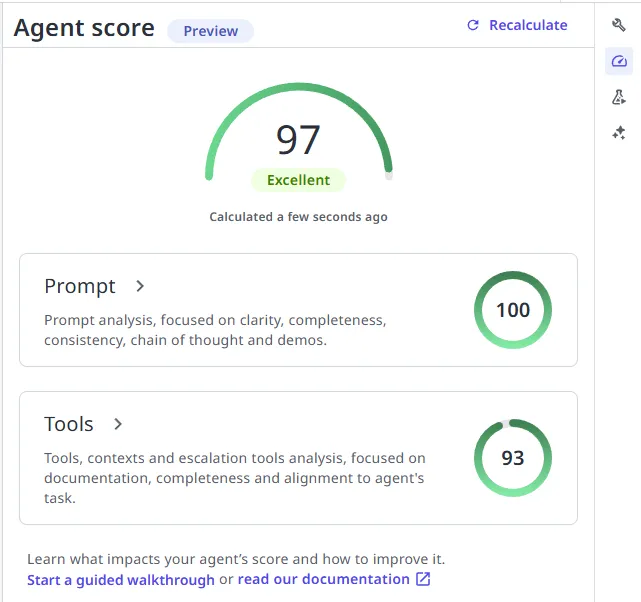The height and width of the screenshot is (602, 641).
Task: Click the overall score gauge showing 97
Action: click(x=298, y=133)
